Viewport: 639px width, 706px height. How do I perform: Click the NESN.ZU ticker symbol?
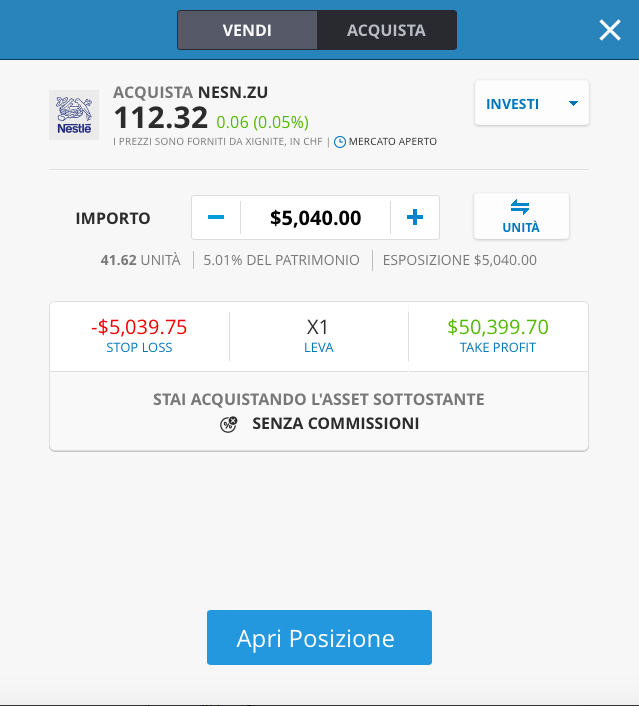(x=233, y=92)
